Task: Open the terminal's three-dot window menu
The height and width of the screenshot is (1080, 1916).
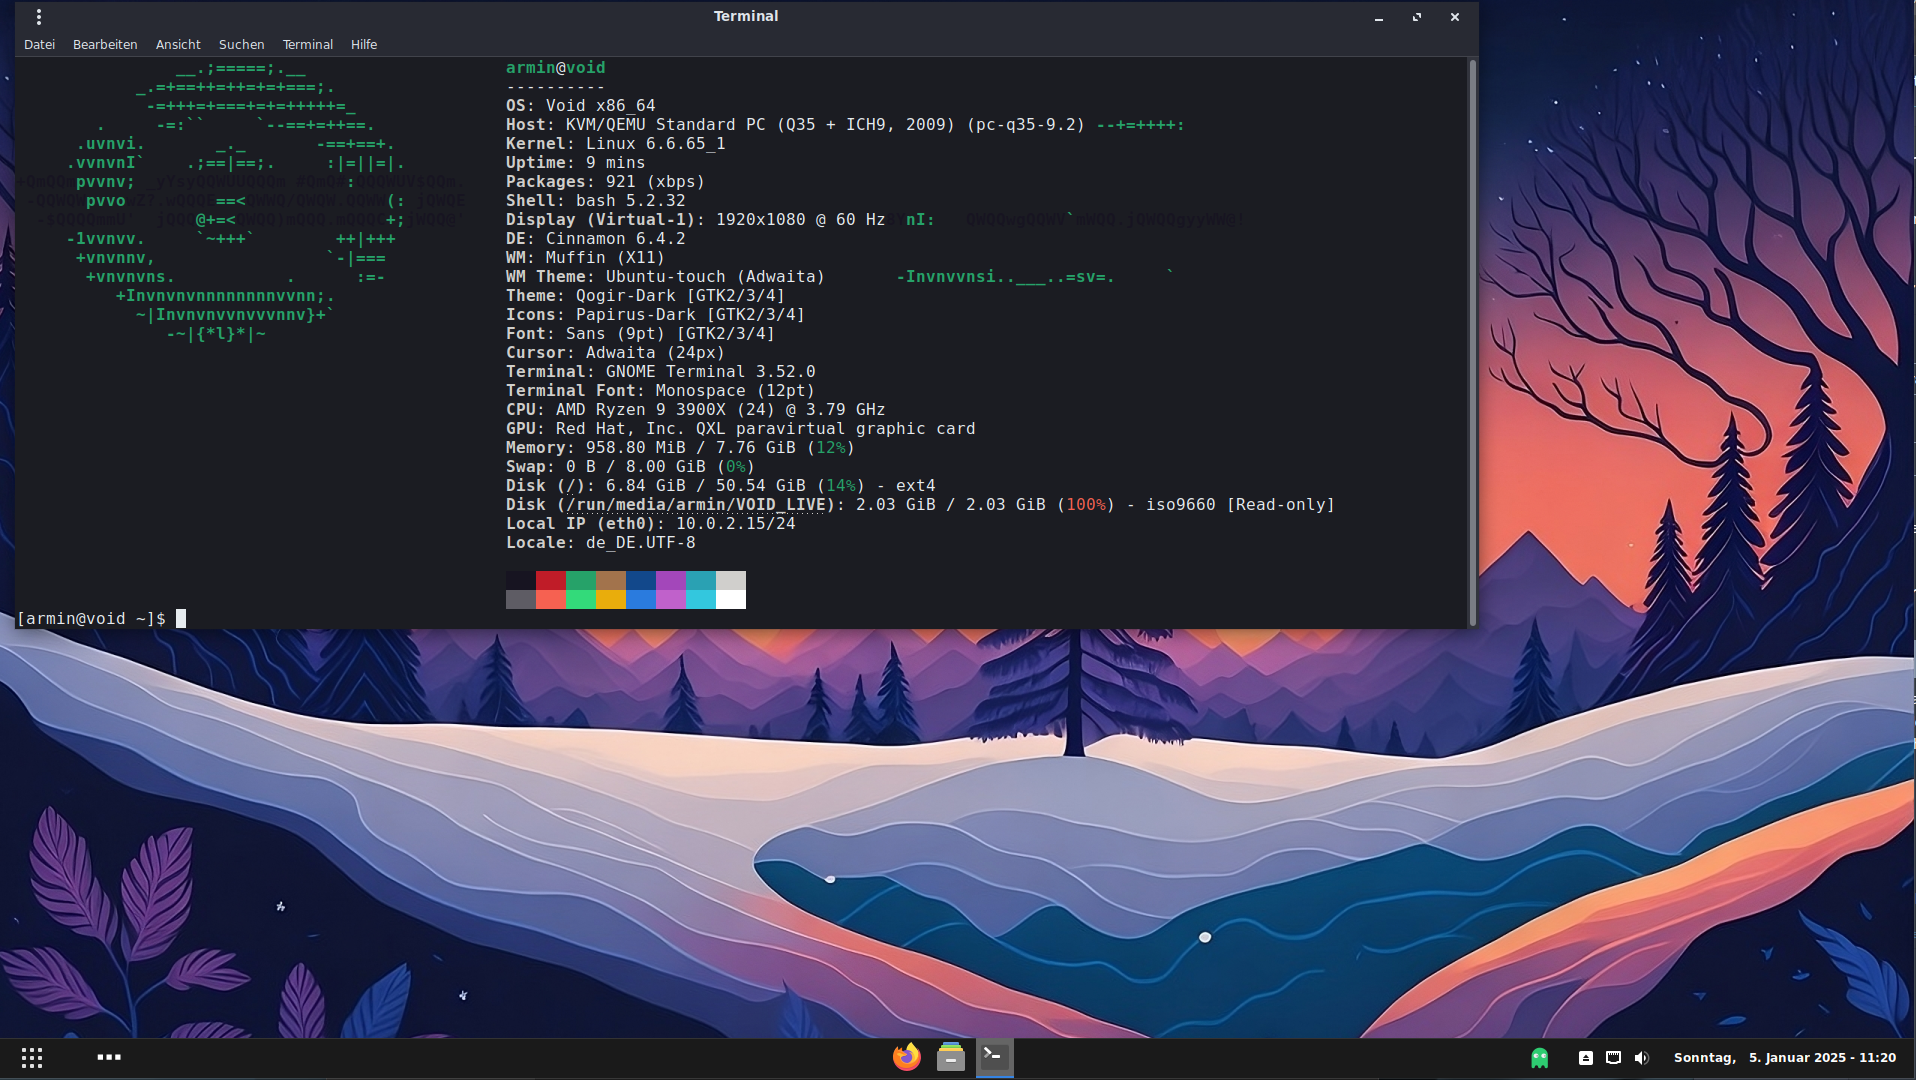Action: pyautogui.click(x=39, y=17)
